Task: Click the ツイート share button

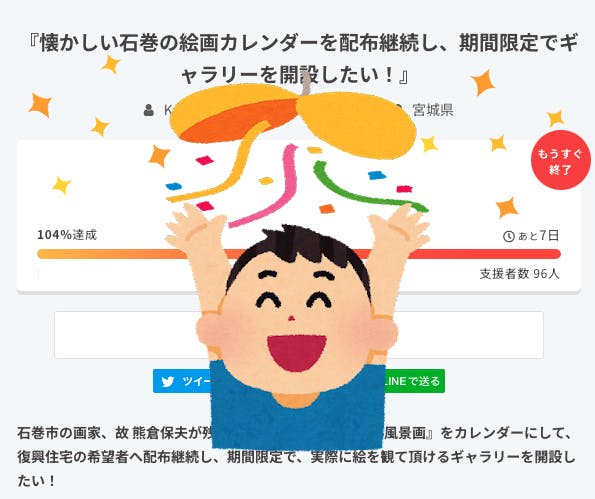Action: coord(182,381)
